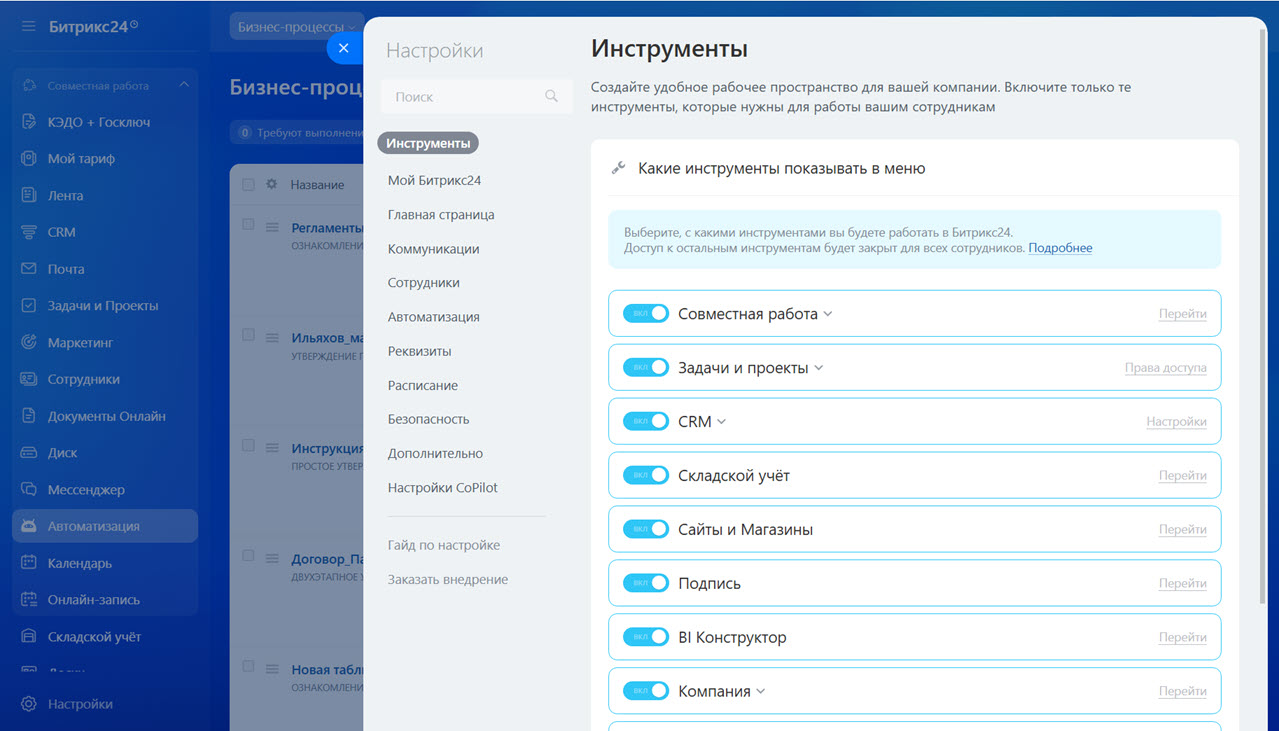
Task: Disable the Сайты и Магазины switch
Action: (x=646, y=530)
